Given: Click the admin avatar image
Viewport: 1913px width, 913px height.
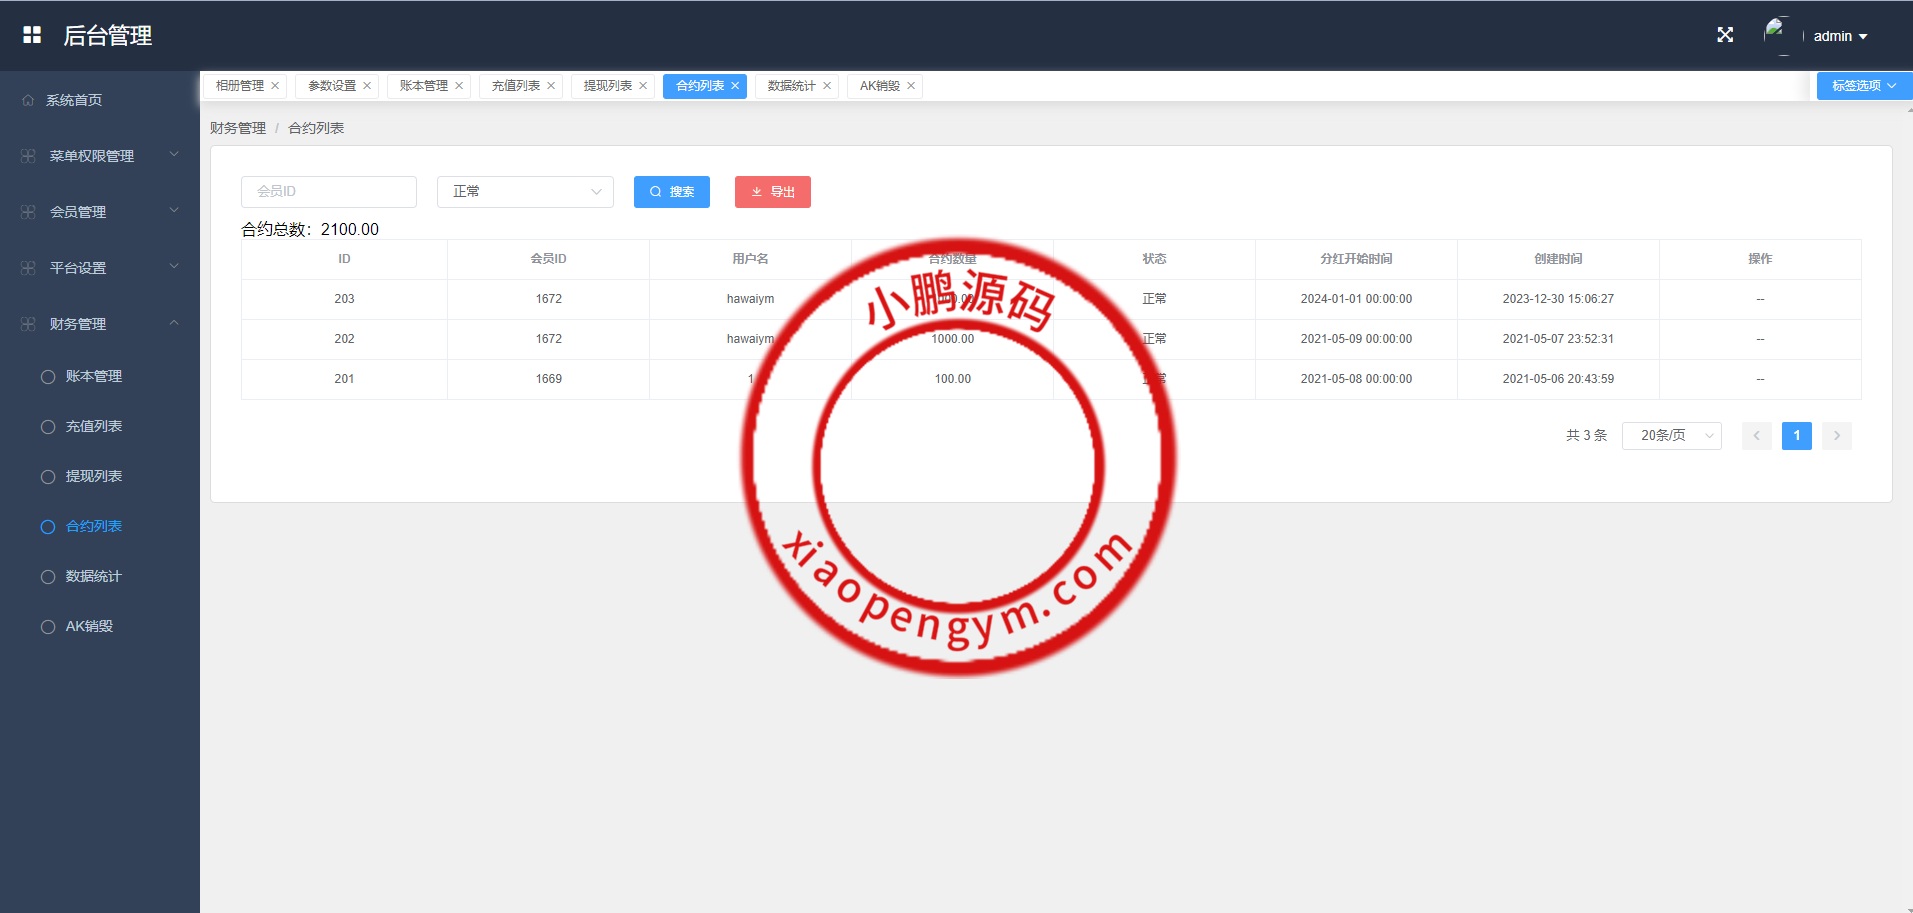Looking at the screenshot, I should pos(1779,35).
